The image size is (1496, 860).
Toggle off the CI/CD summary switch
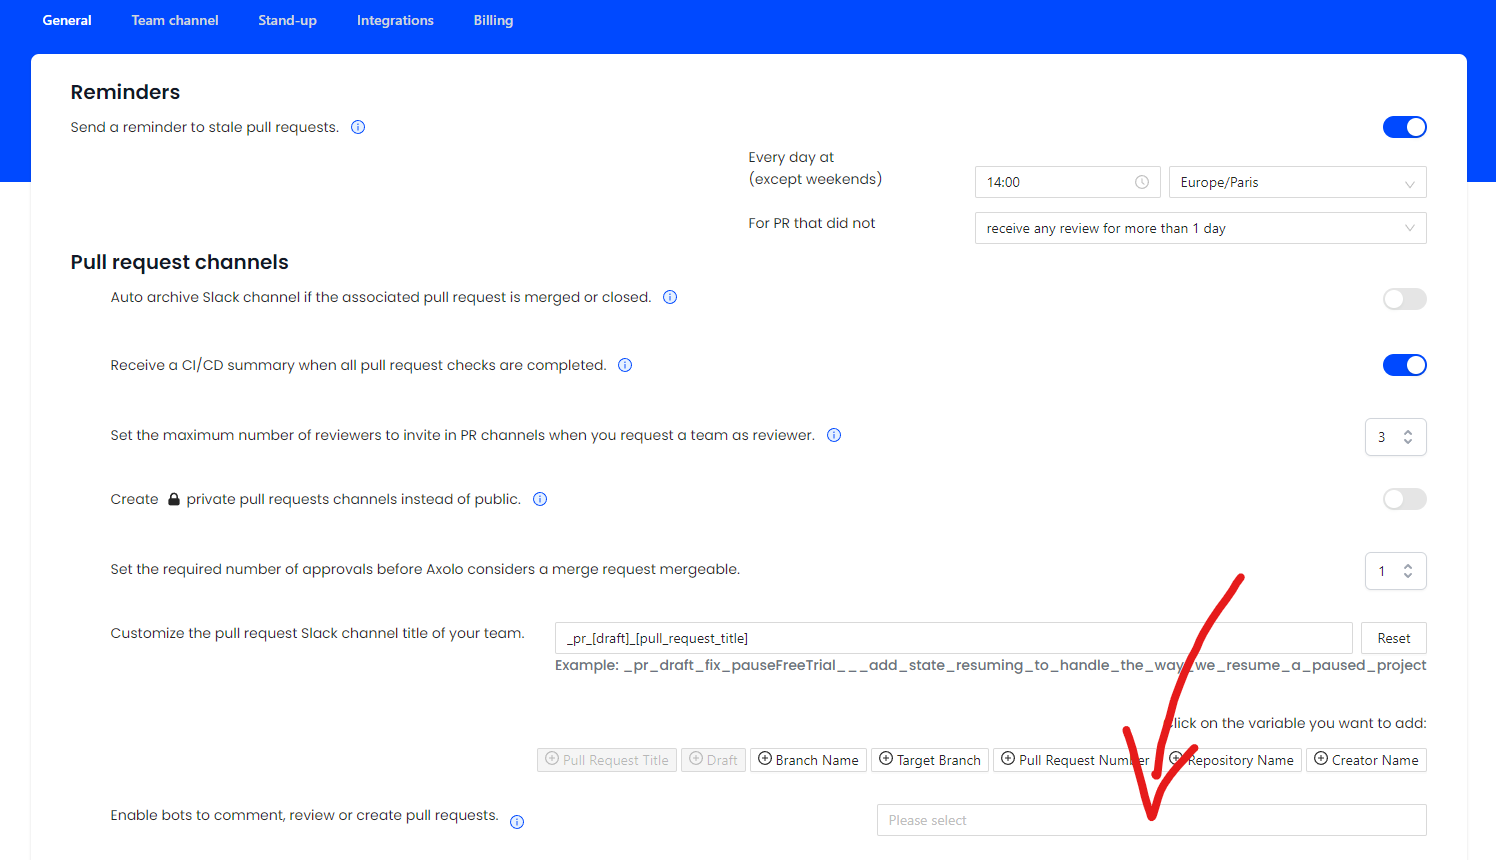(x=1404, y=365)
